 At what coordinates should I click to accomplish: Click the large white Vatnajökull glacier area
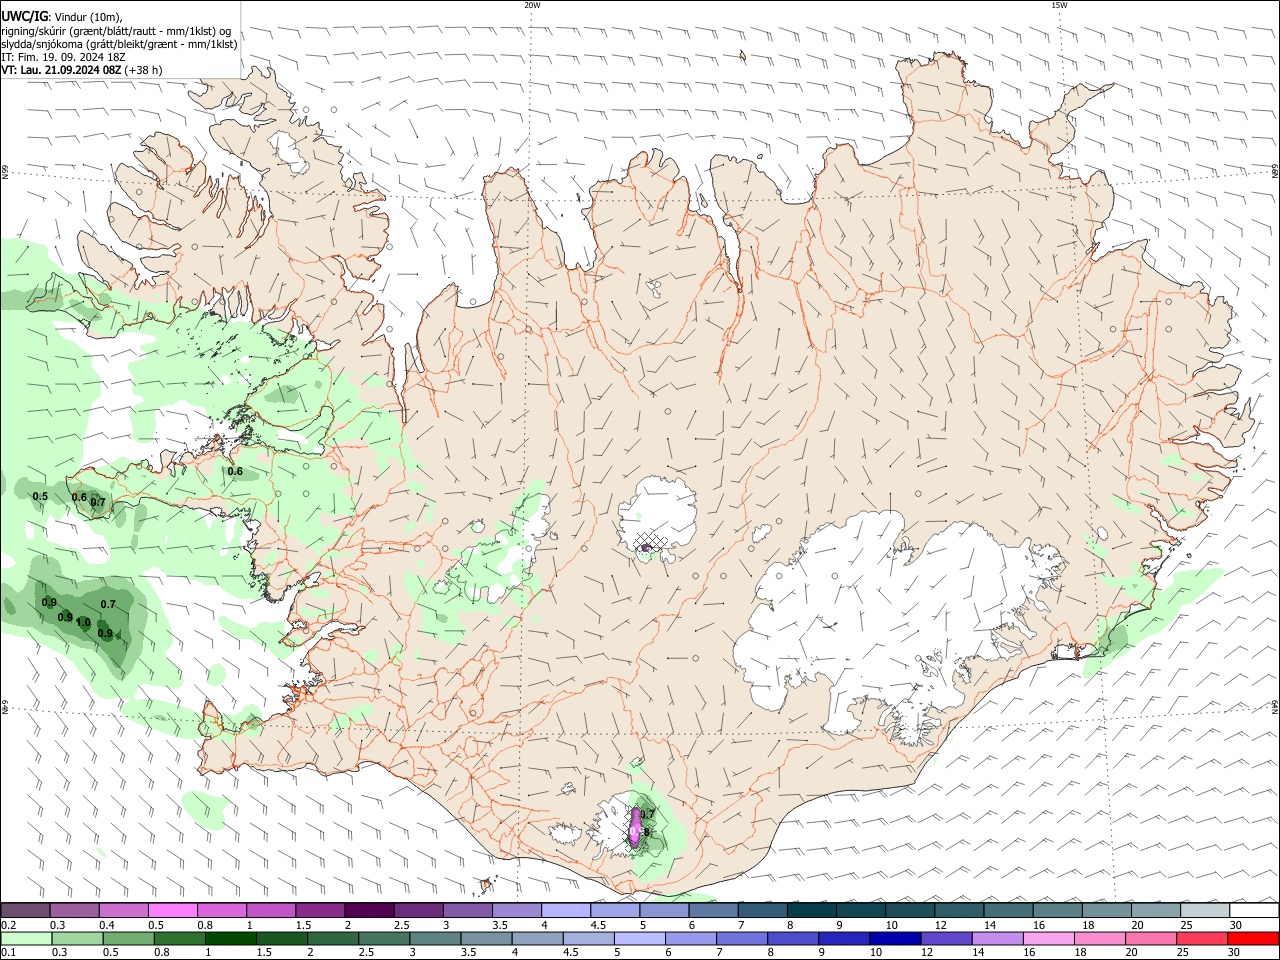(900, 620)
